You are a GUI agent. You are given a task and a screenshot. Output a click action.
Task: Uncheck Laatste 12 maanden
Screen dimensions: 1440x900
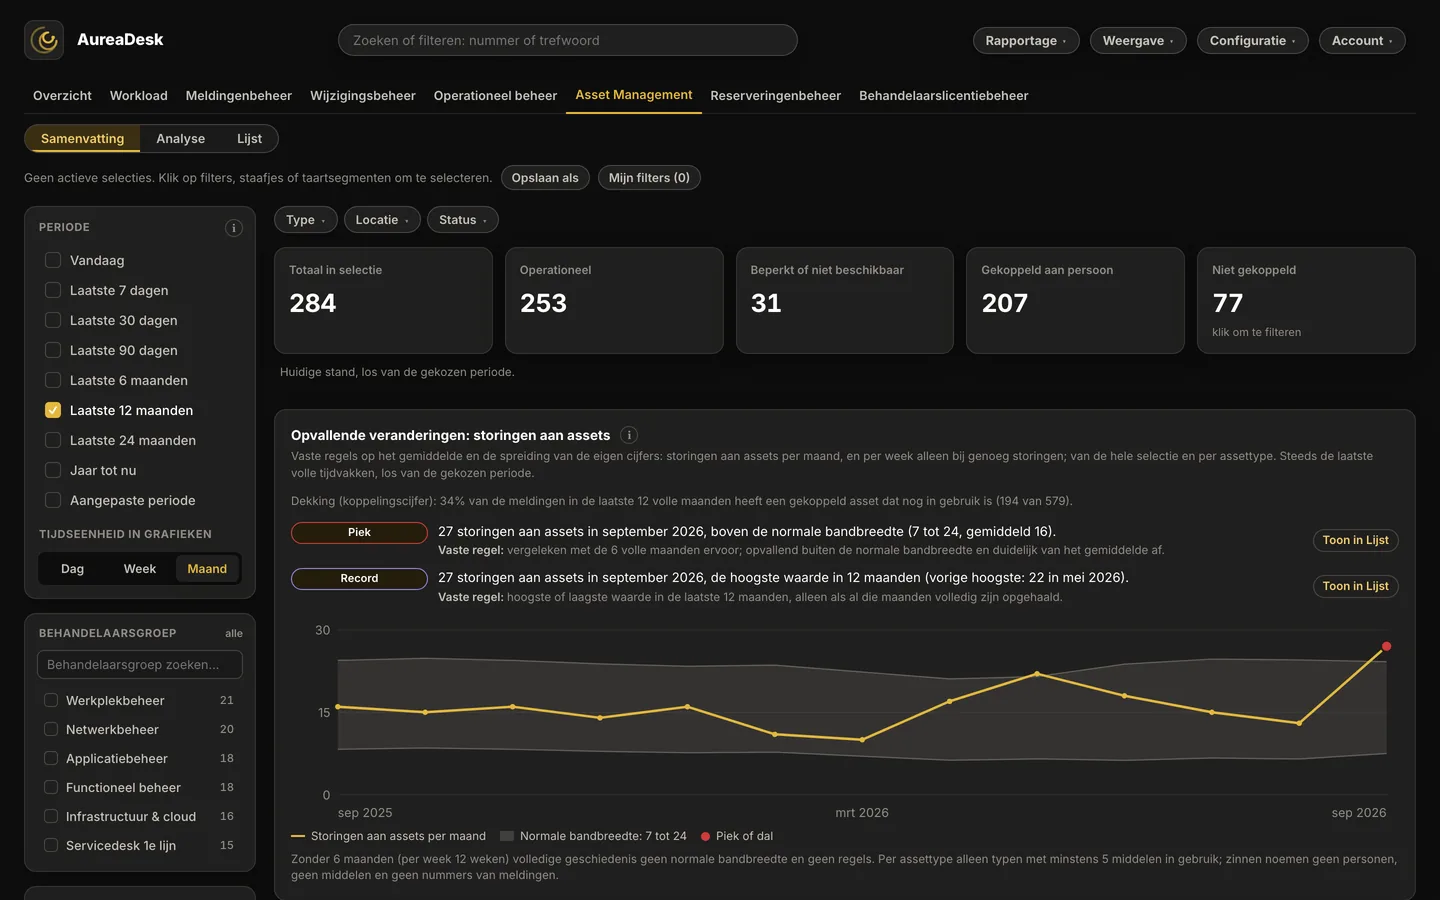pos(53,410)
